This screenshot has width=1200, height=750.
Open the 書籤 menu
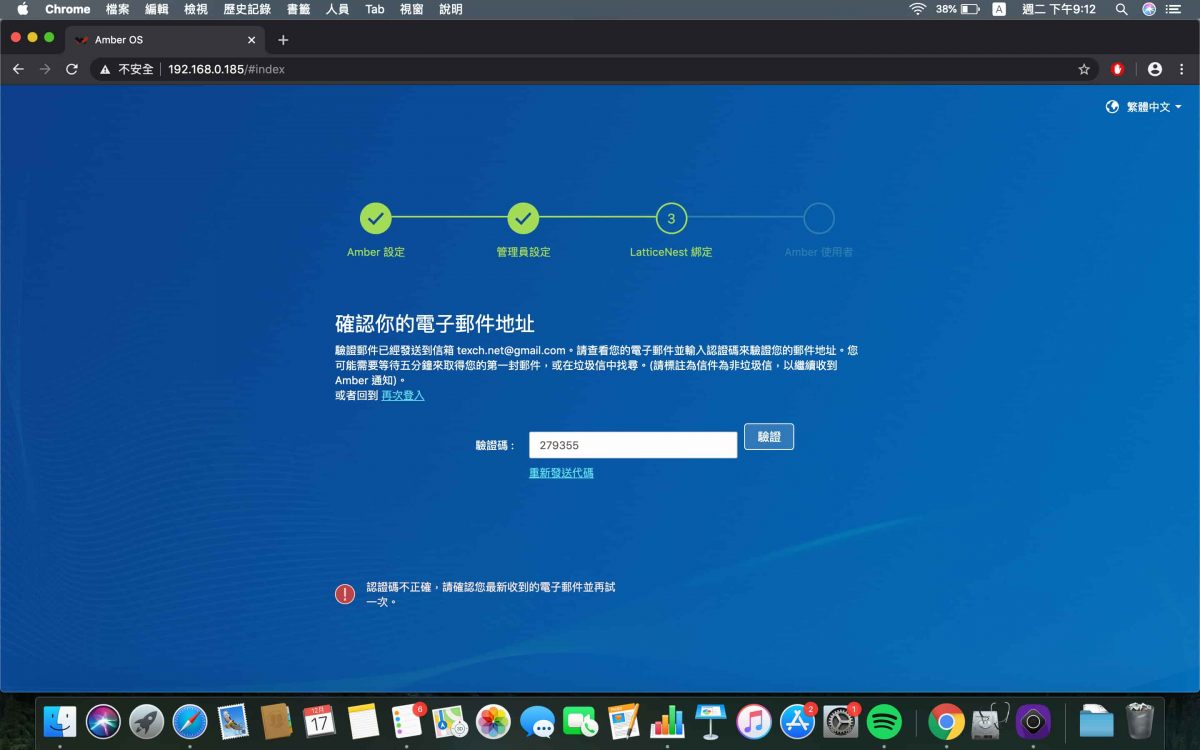298,9
